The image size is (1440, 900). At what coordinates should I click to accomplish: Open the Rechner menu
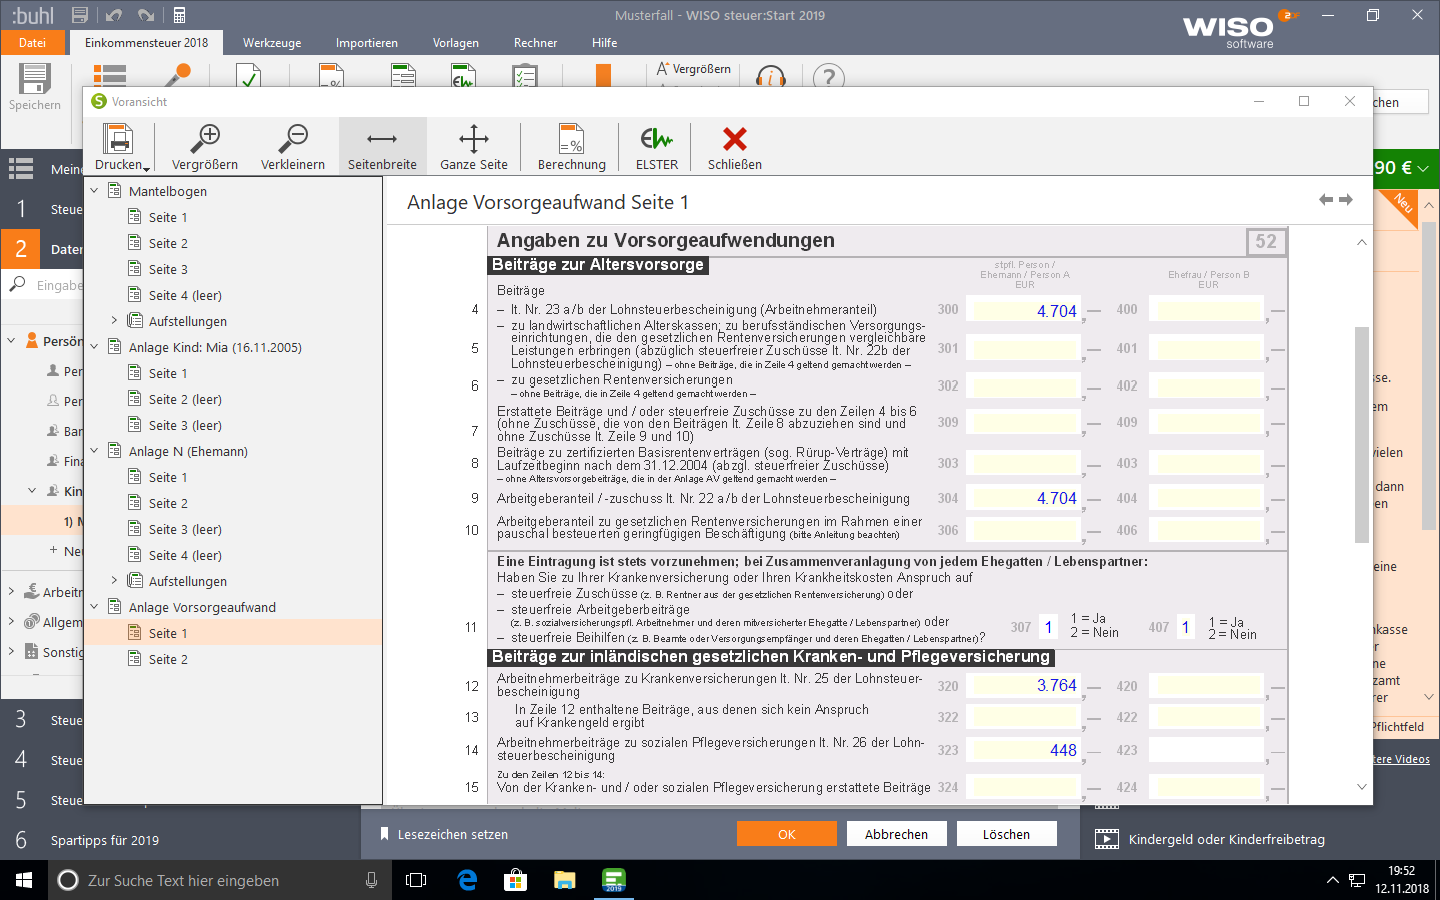click(535, 43)
